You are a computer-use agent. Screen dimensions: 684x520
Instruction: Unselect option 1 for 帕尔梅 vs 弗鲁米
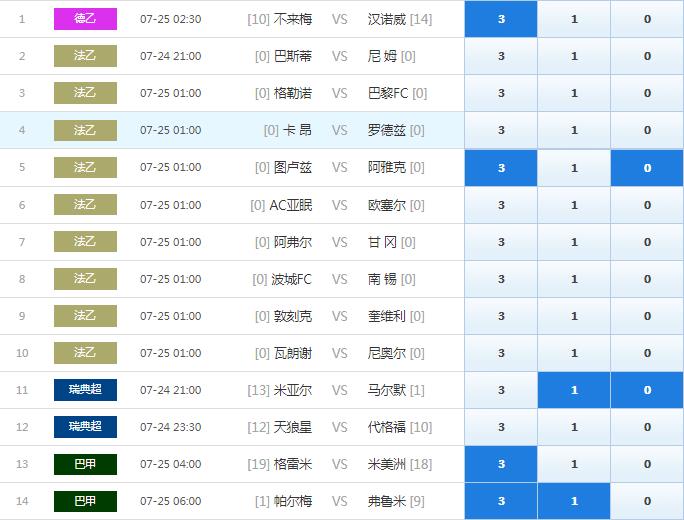[x=574, y=501]
